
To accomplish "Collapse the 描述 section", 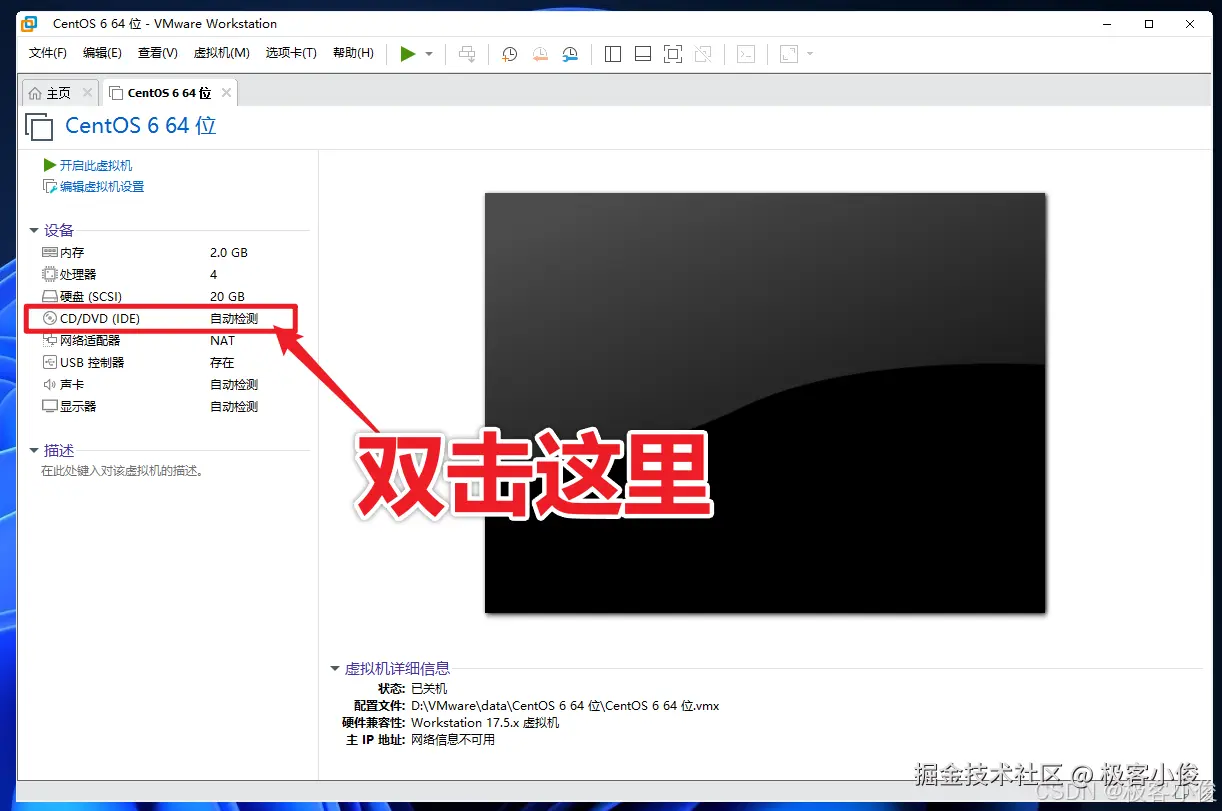I will coord(34,451).
